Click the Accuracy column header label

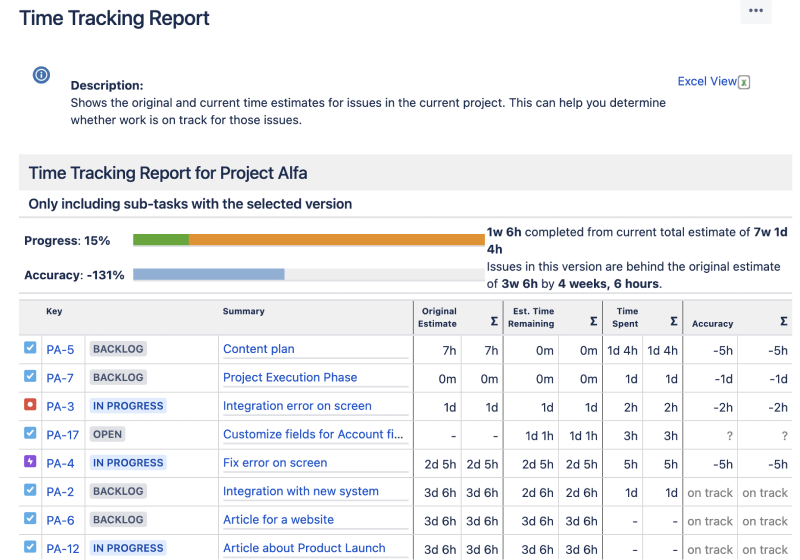click(712, 324)
